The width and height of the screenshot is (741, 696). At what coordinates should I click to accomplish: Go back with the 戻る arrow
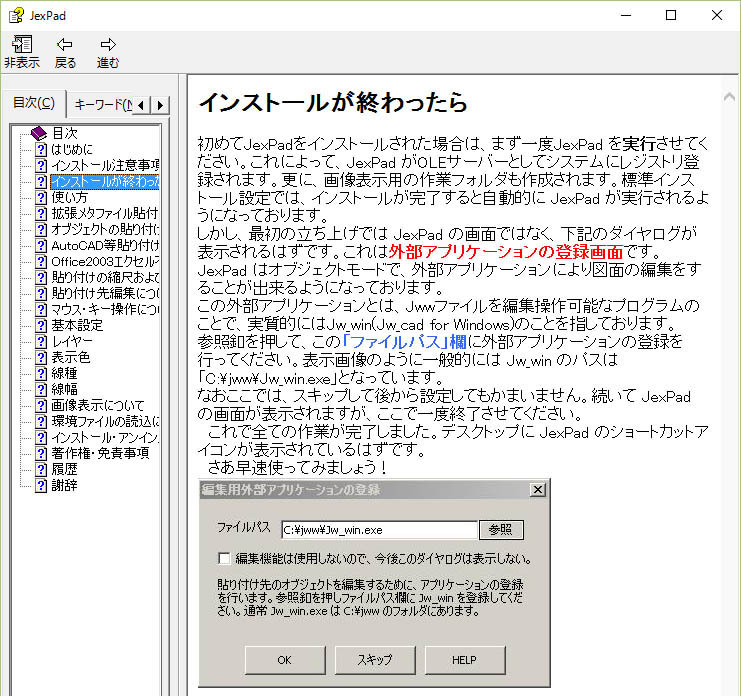click(x=65, y=51)
